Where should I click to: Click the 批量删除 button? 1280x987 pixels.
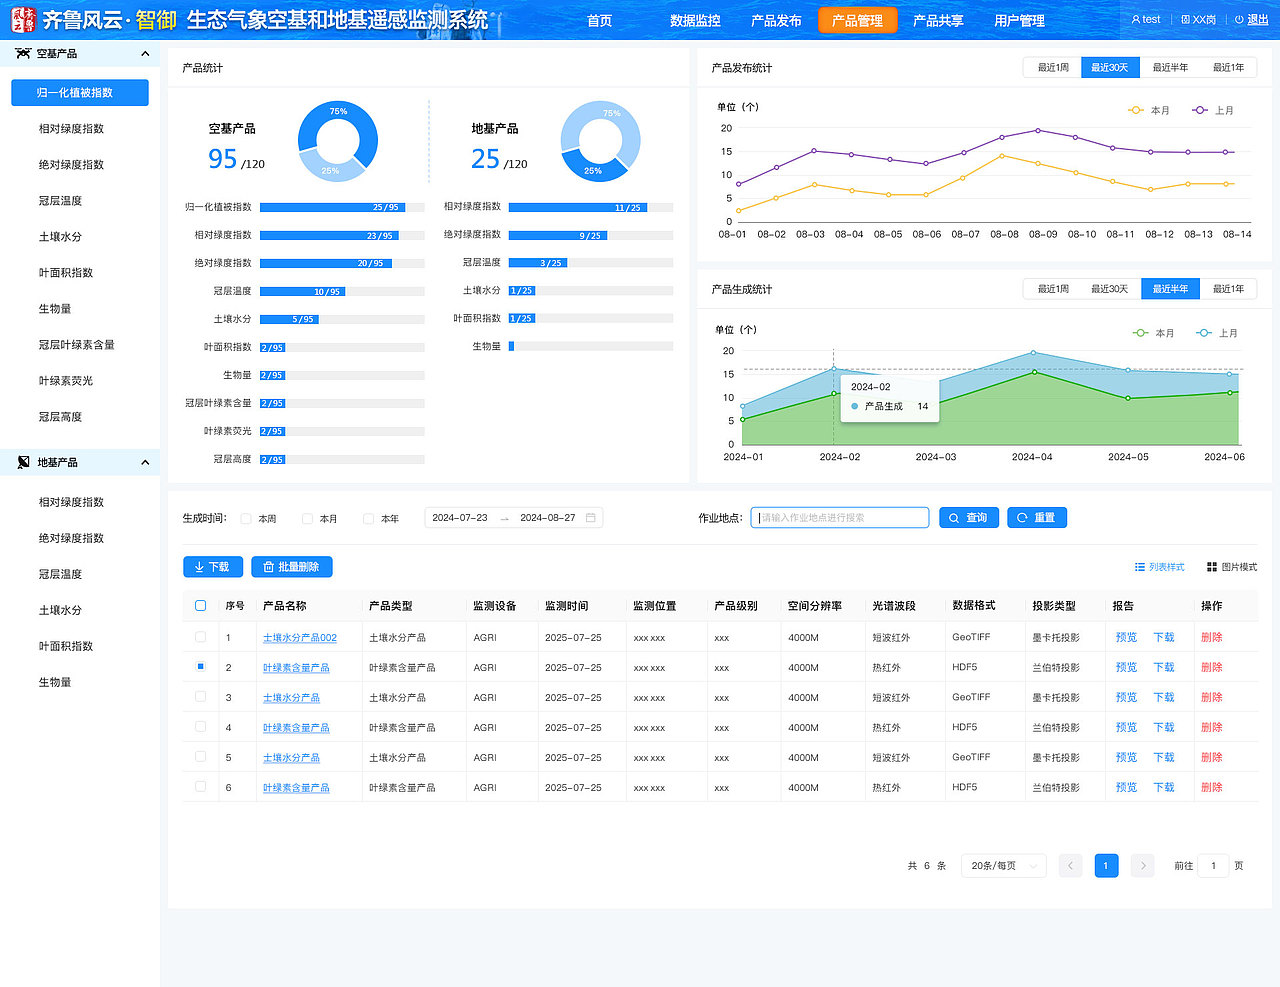292,567
